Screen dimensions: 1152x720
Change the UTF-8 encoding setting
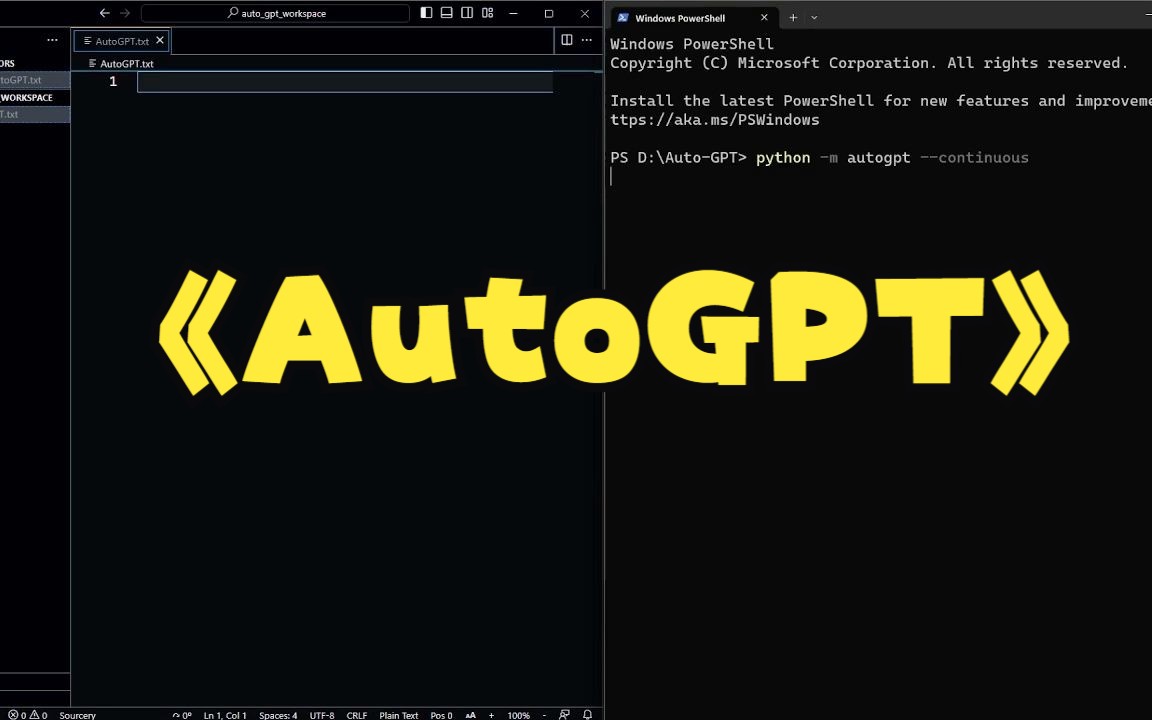pos(322,715)
